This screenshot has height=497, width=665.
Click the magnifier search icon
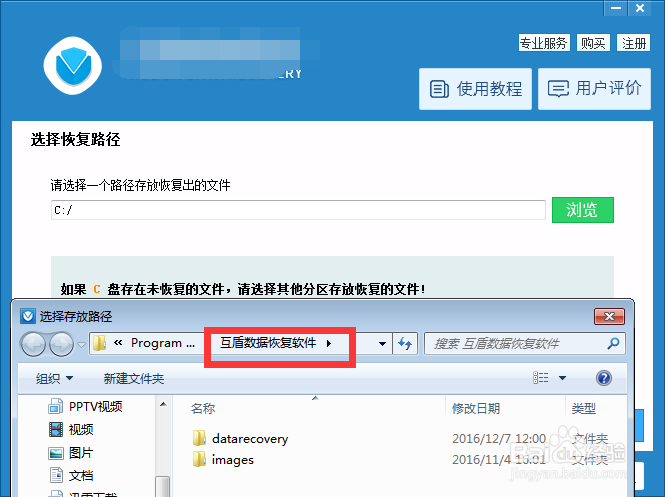pos(613,343)
